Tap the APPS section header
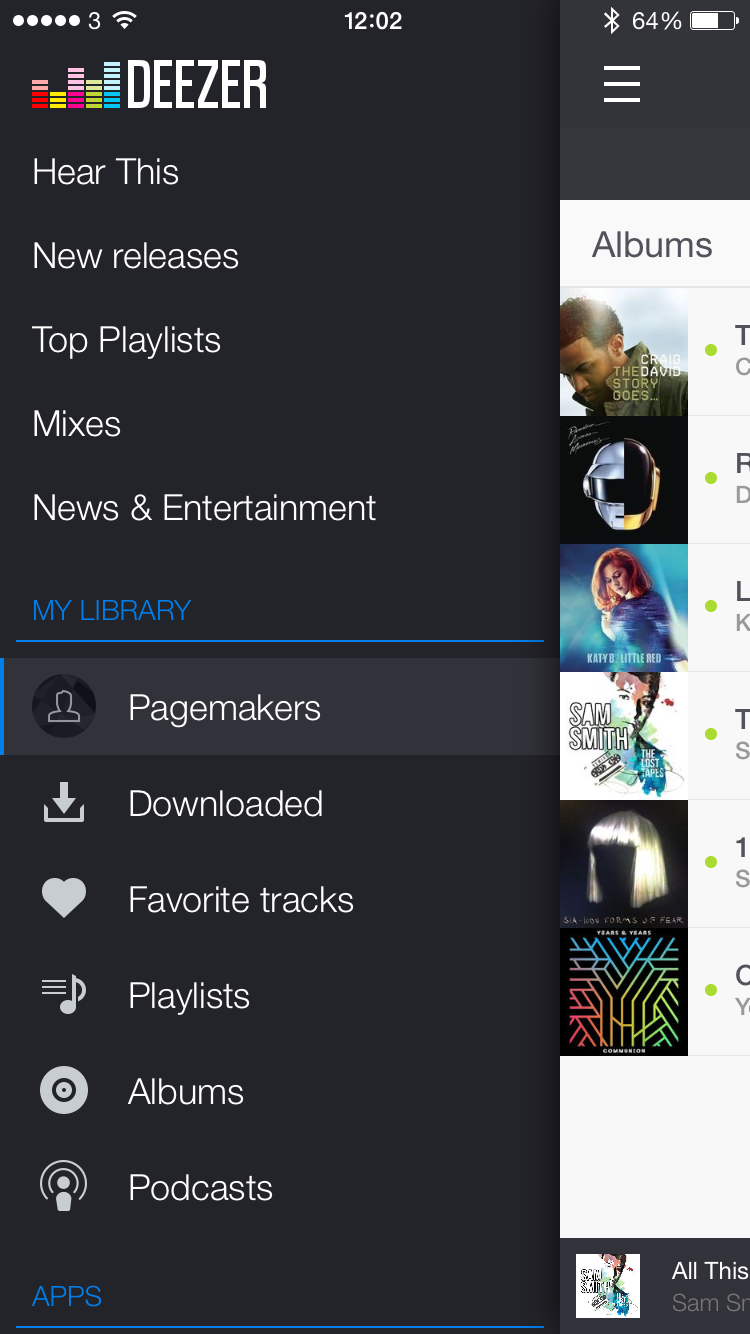 (67, 1296)
